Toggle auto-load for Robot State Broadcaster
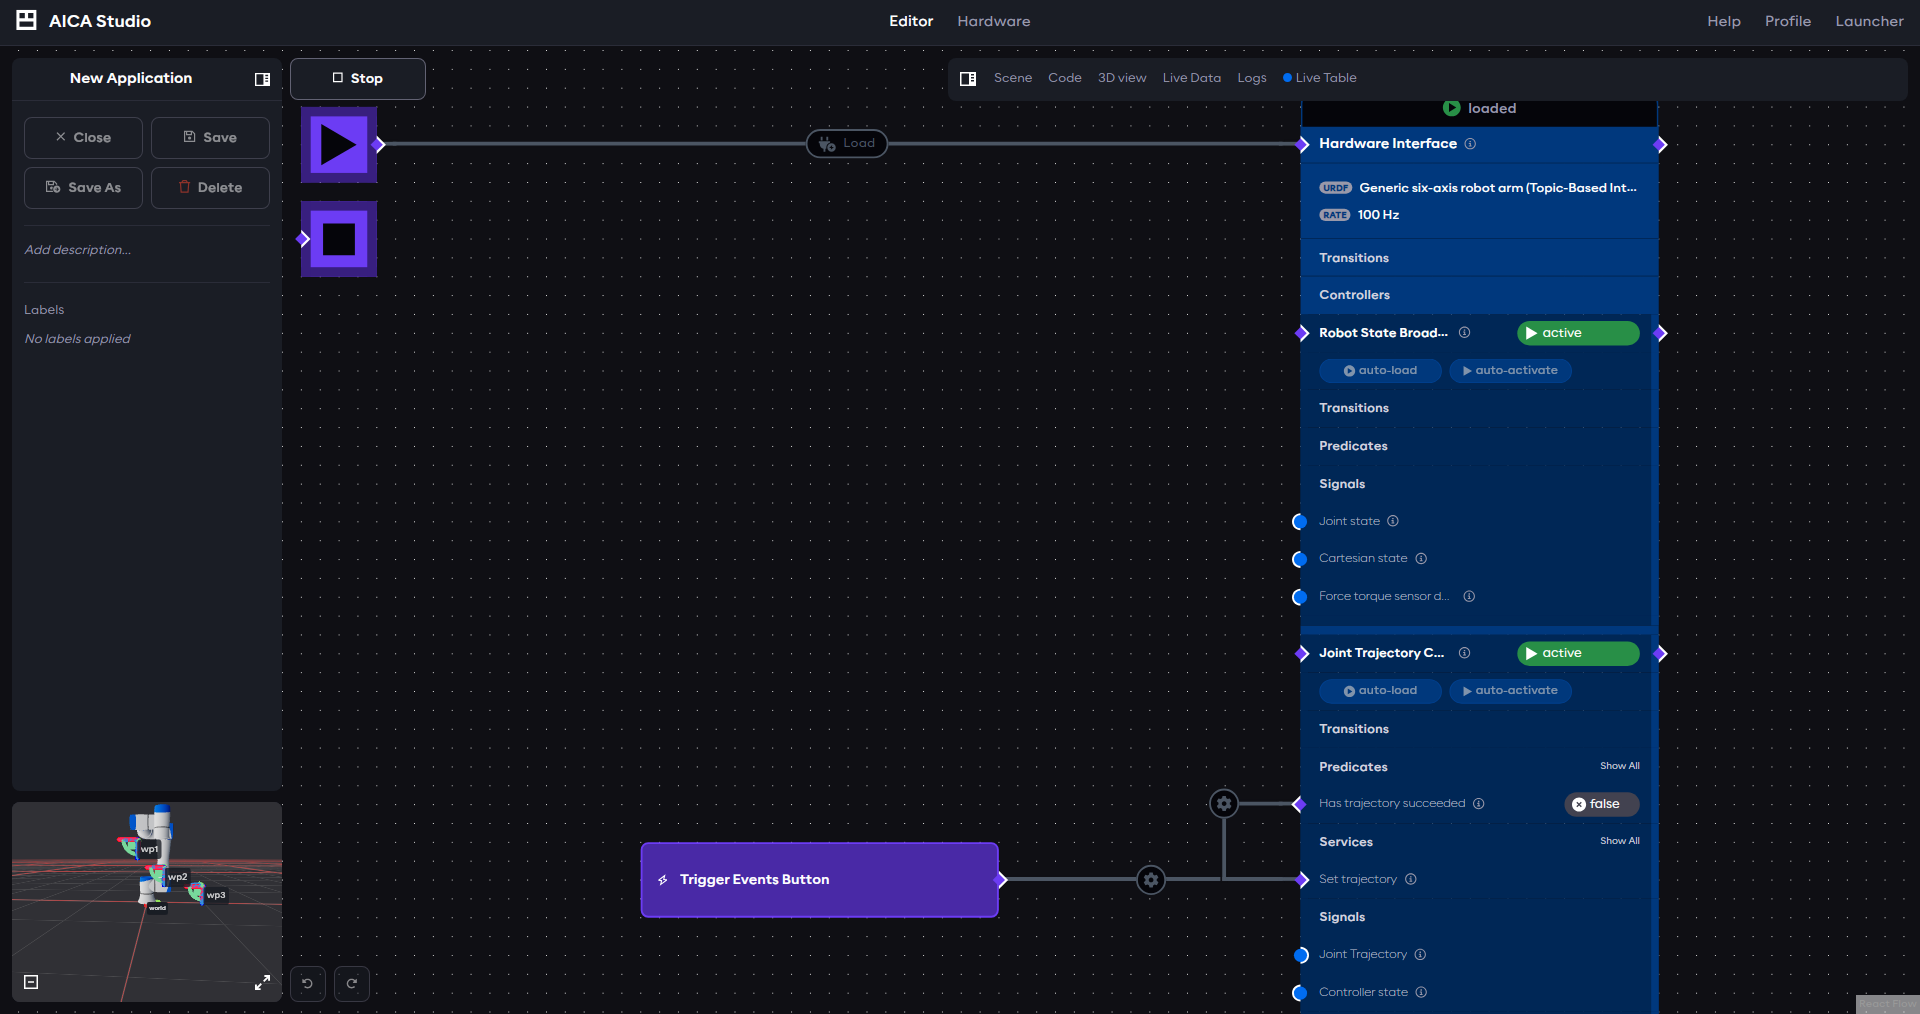This screenshot has width=1920, height=1014. 1380,371
